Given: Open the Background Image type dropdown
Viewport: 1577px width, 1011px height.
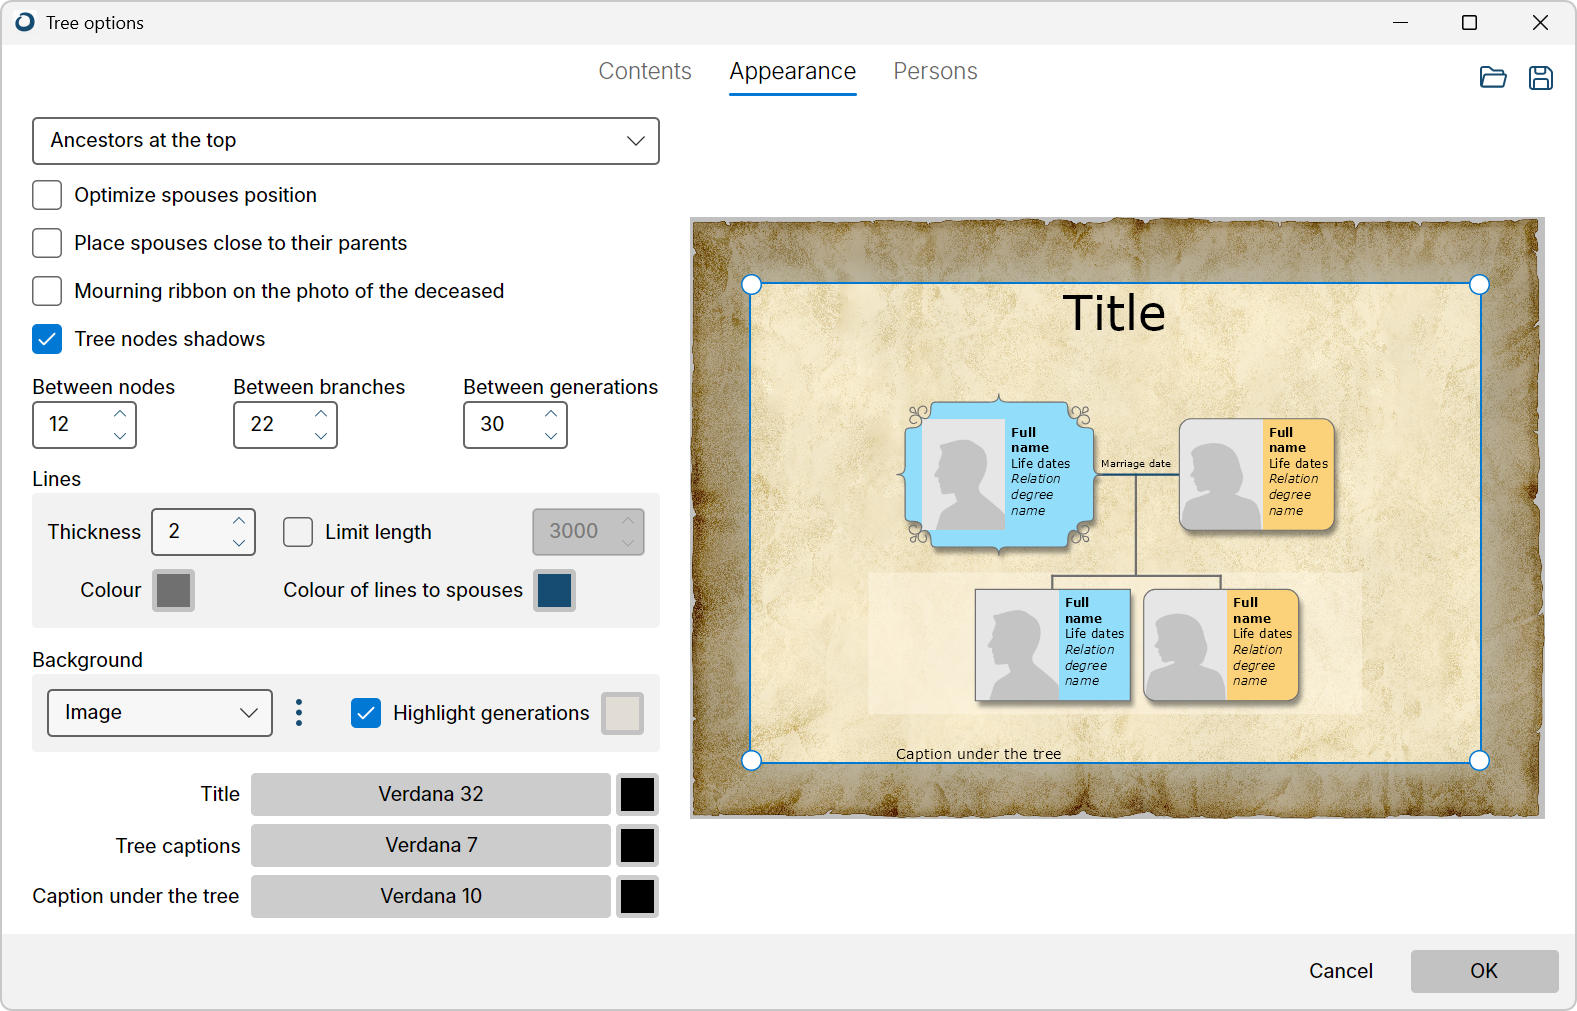Looking at the screenshot, I should coord(160,713).
